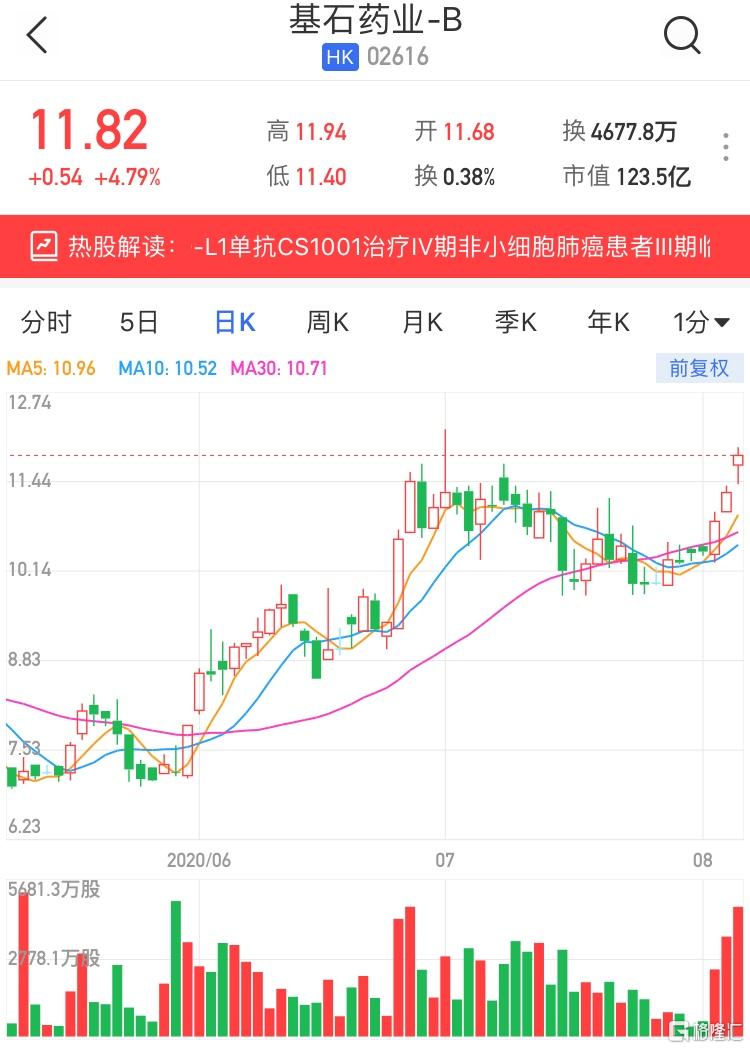Expand the 1分 minute interval dropdown
The image size is (750, 1049).
click(x=701, y=322)
